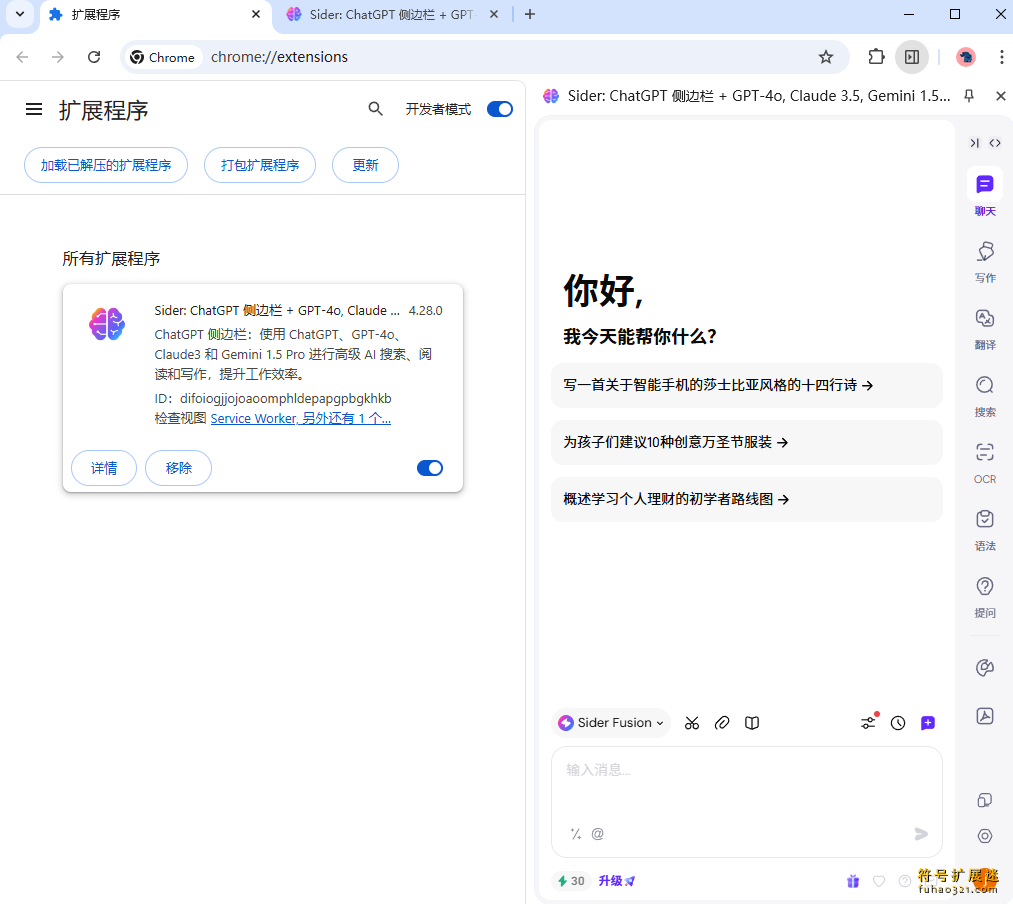Open the 翻译 translate tool
1013x904 pixels.
(985, 328)
